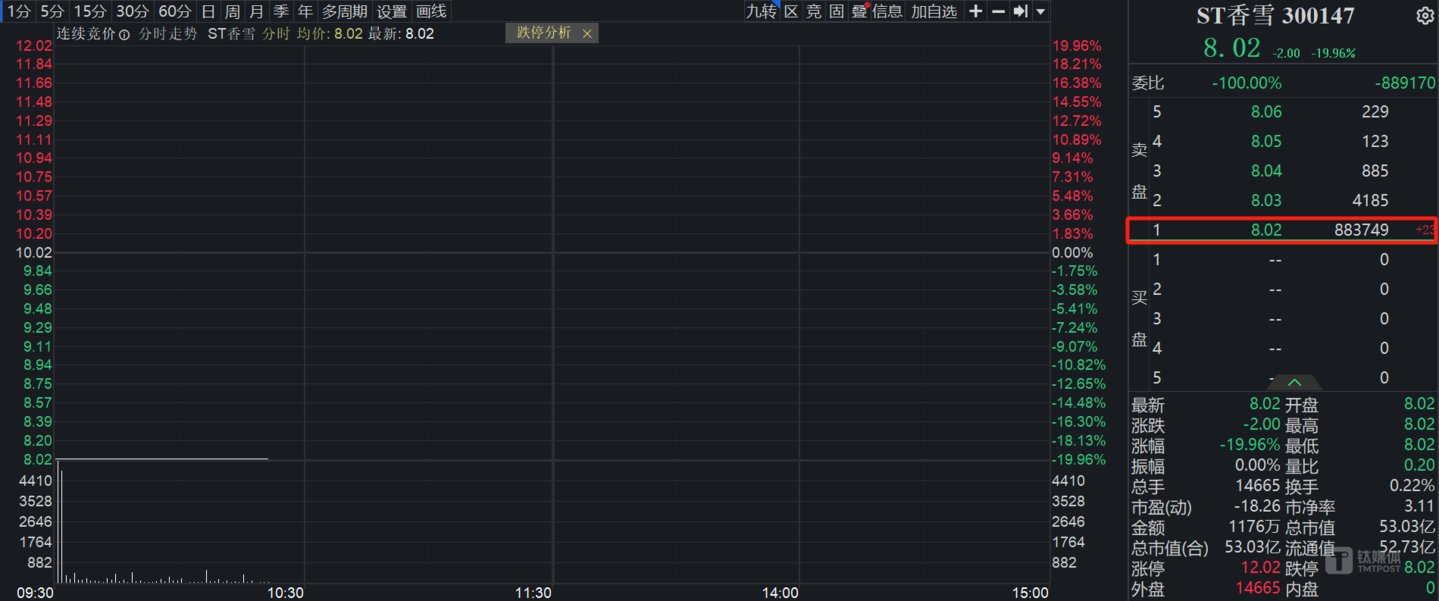The image size is (1439, 601).
Task: Click the 固 toolbar button
Action: tap(836, 12)
